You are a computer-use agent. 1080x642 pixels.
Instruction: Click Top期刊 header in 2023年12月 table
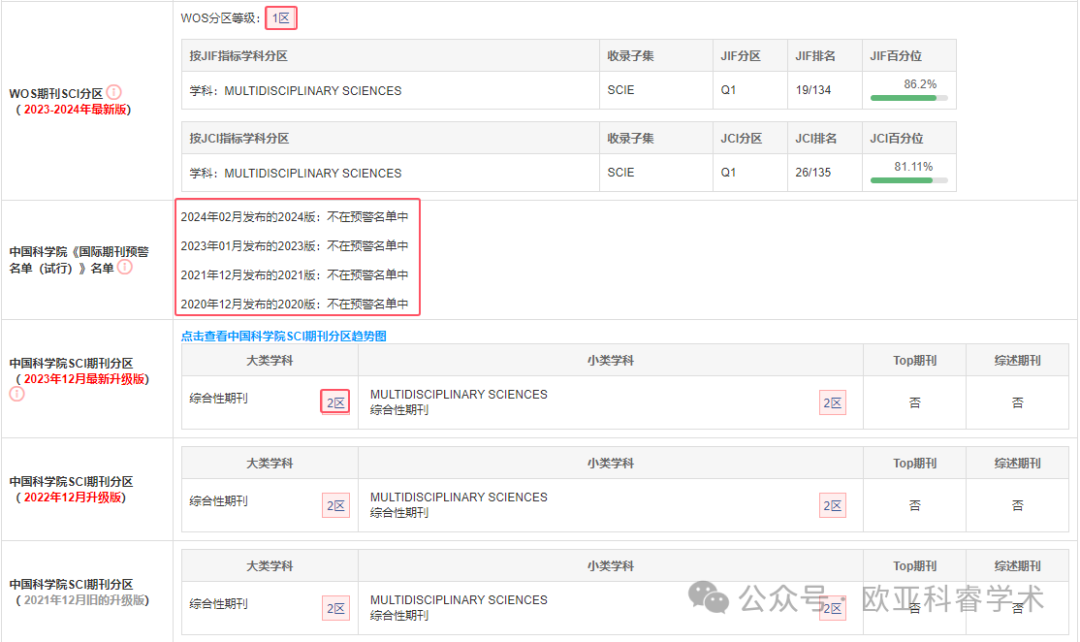pos(915,360)
